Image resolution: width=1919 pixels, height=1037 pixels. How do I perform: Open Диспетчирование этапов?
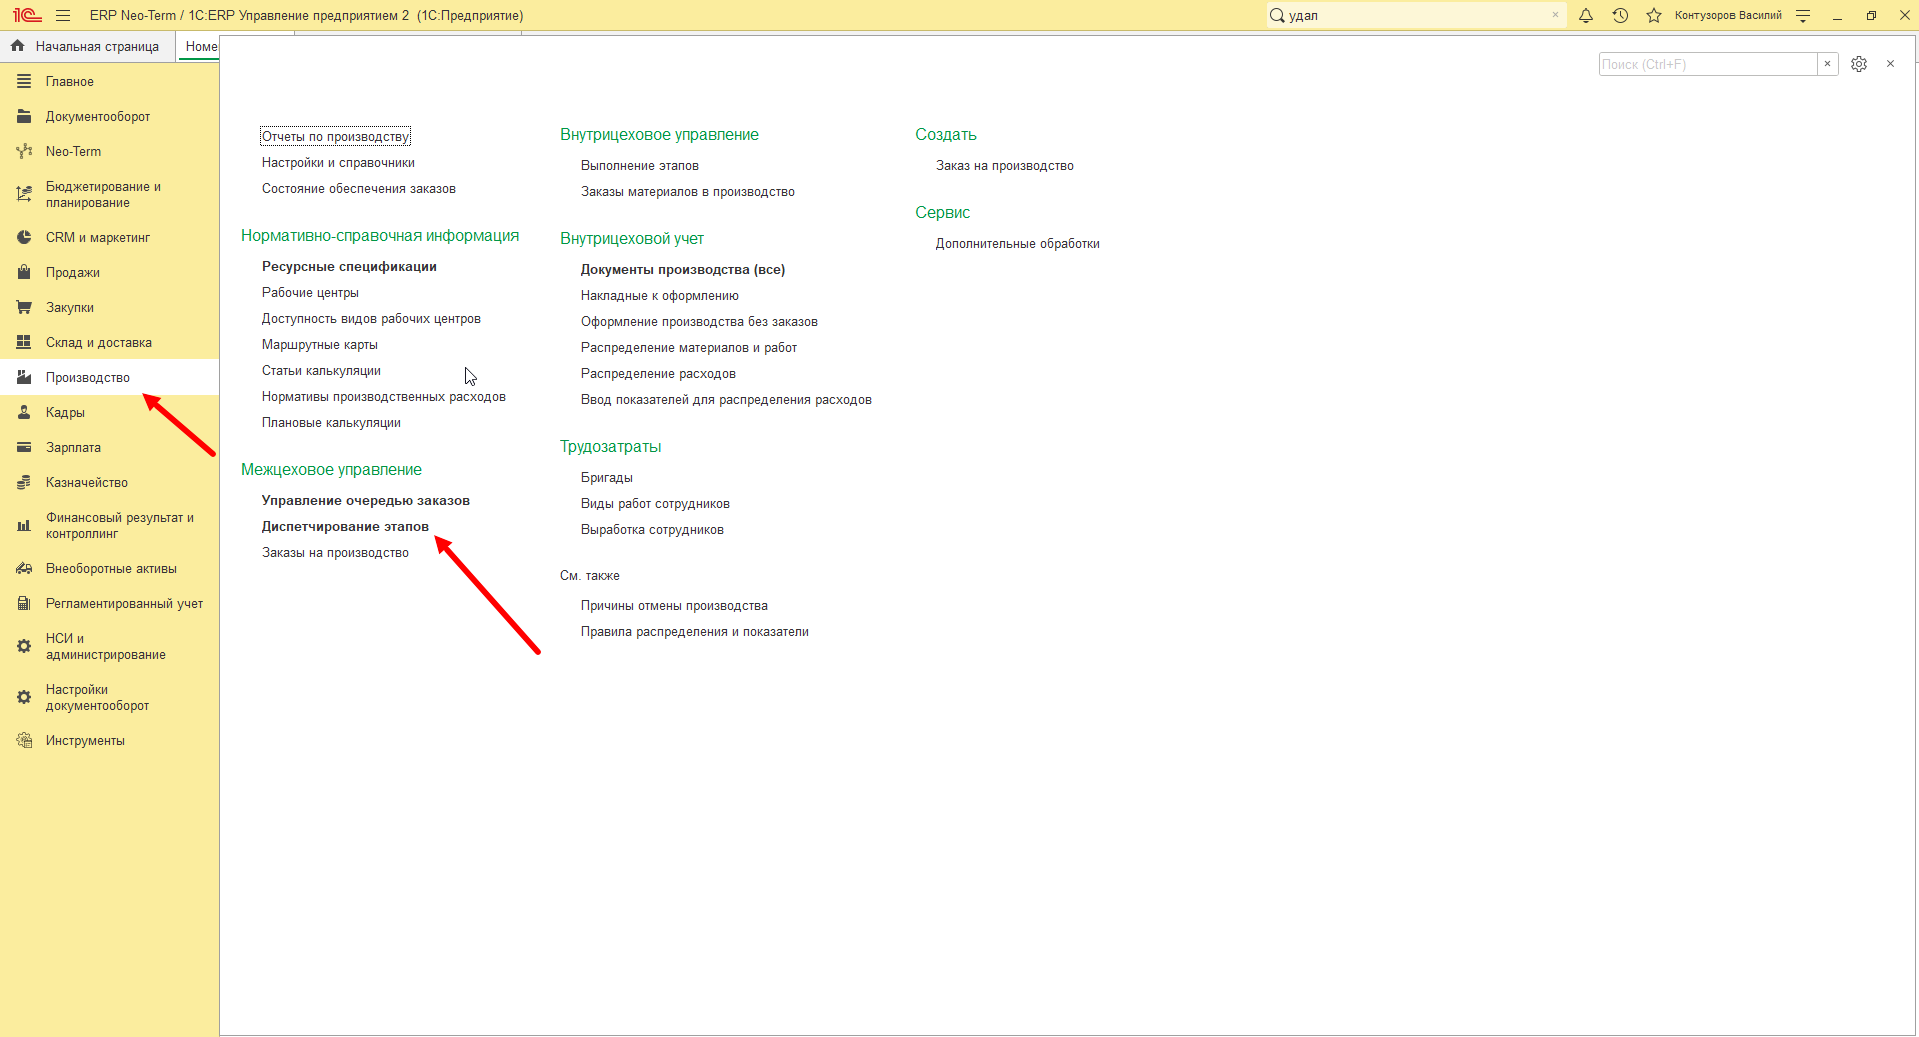pos(345,527)
